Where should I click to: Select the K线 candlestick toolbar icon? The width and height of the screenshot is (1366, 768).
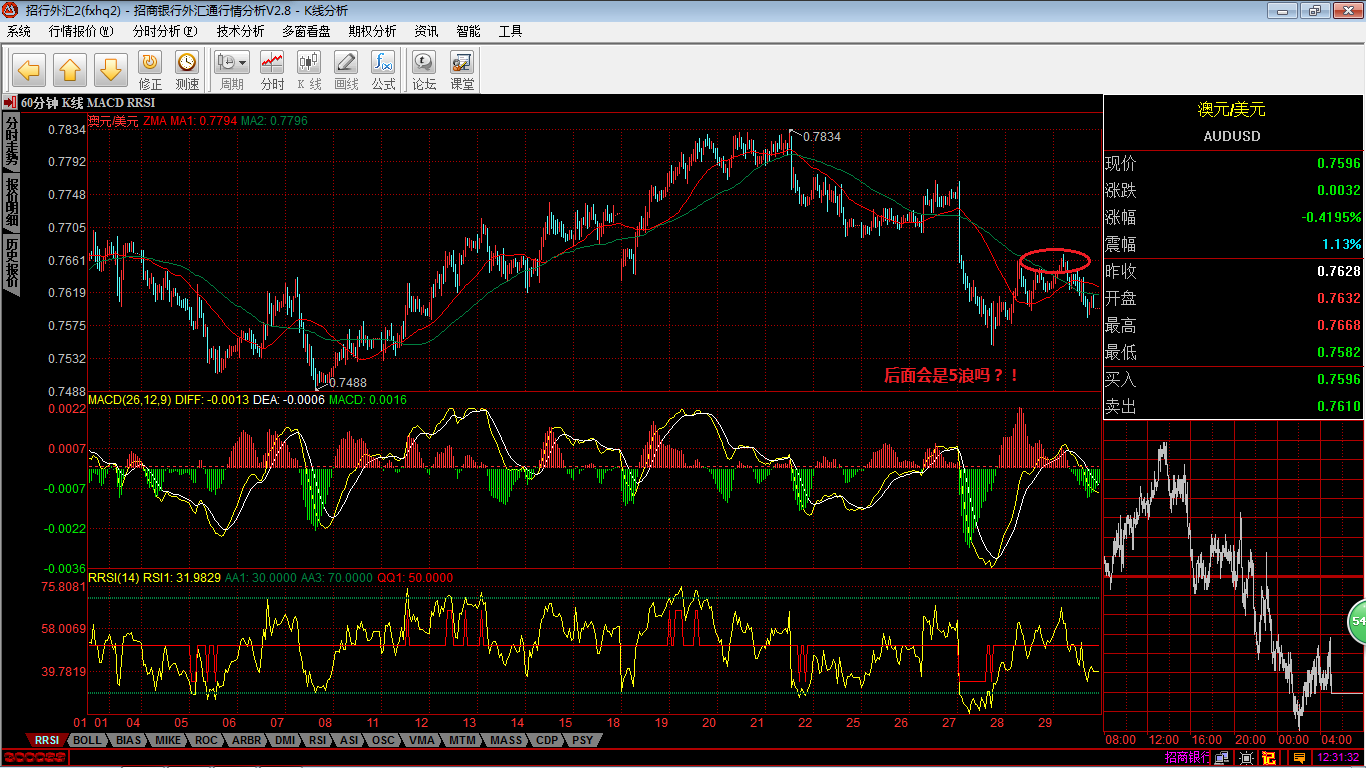(x=309, y=71)
